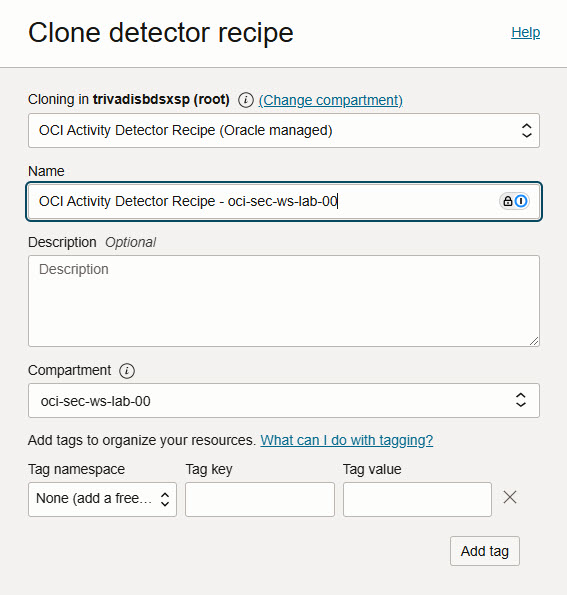Open the detector recipe source dropdown

(x=284, y=131)
